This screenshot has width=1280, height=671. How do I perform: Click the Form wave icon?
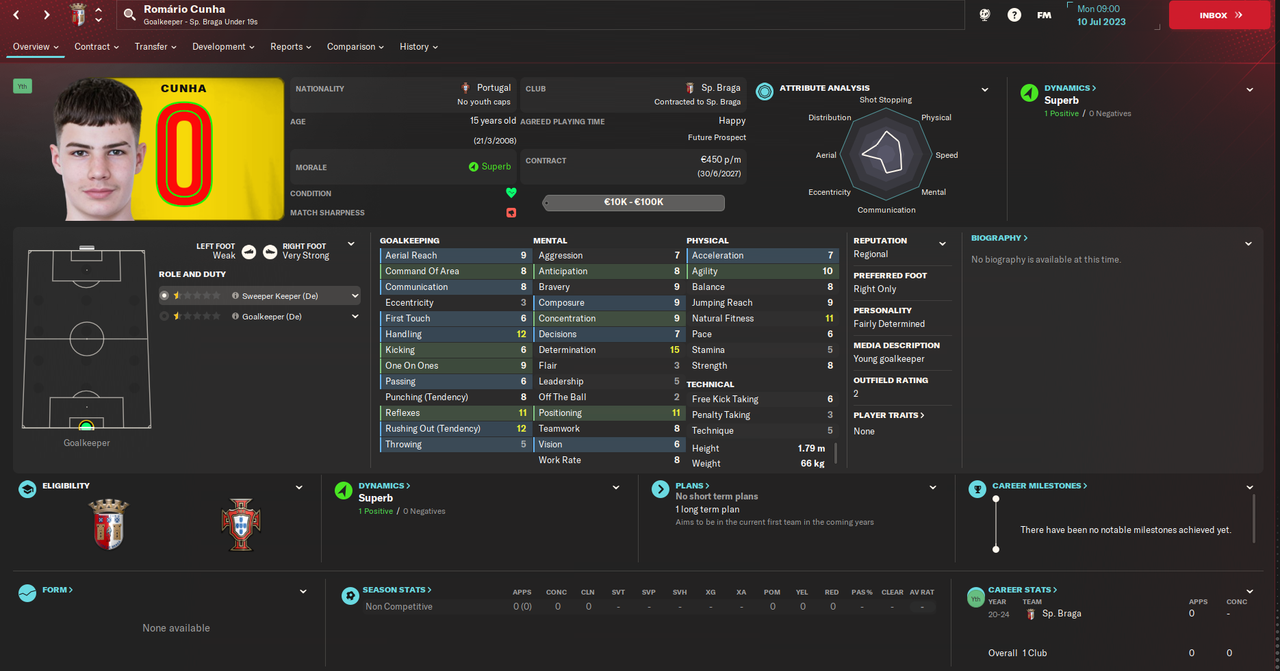pos(27,593)
